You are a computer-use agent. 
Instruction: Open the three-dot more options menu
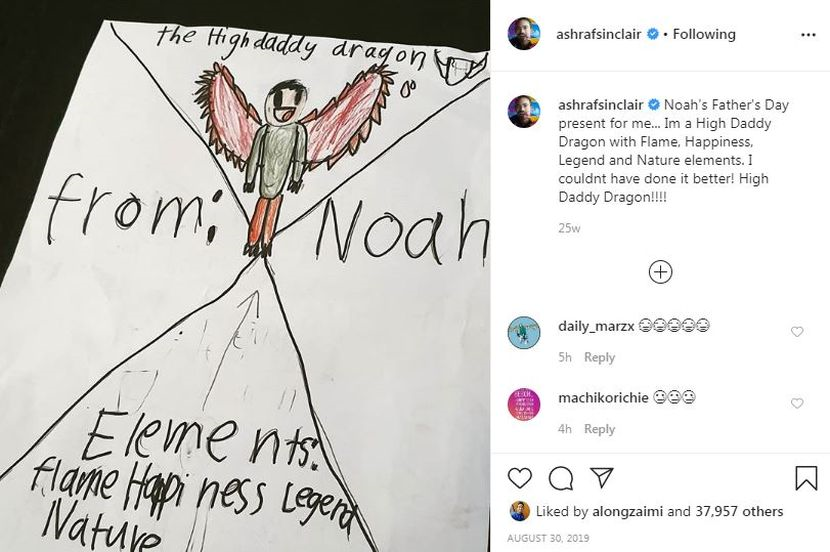tap(808, 34)
